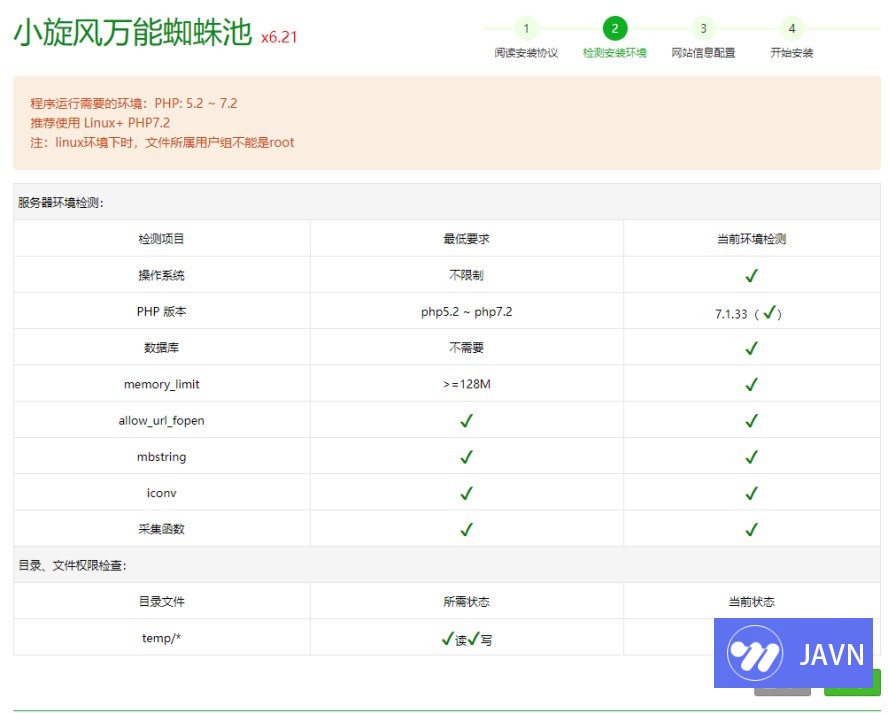
Task: Click allow_url_fopen minimum-requirement checkmark
Action: click(466, 421)
